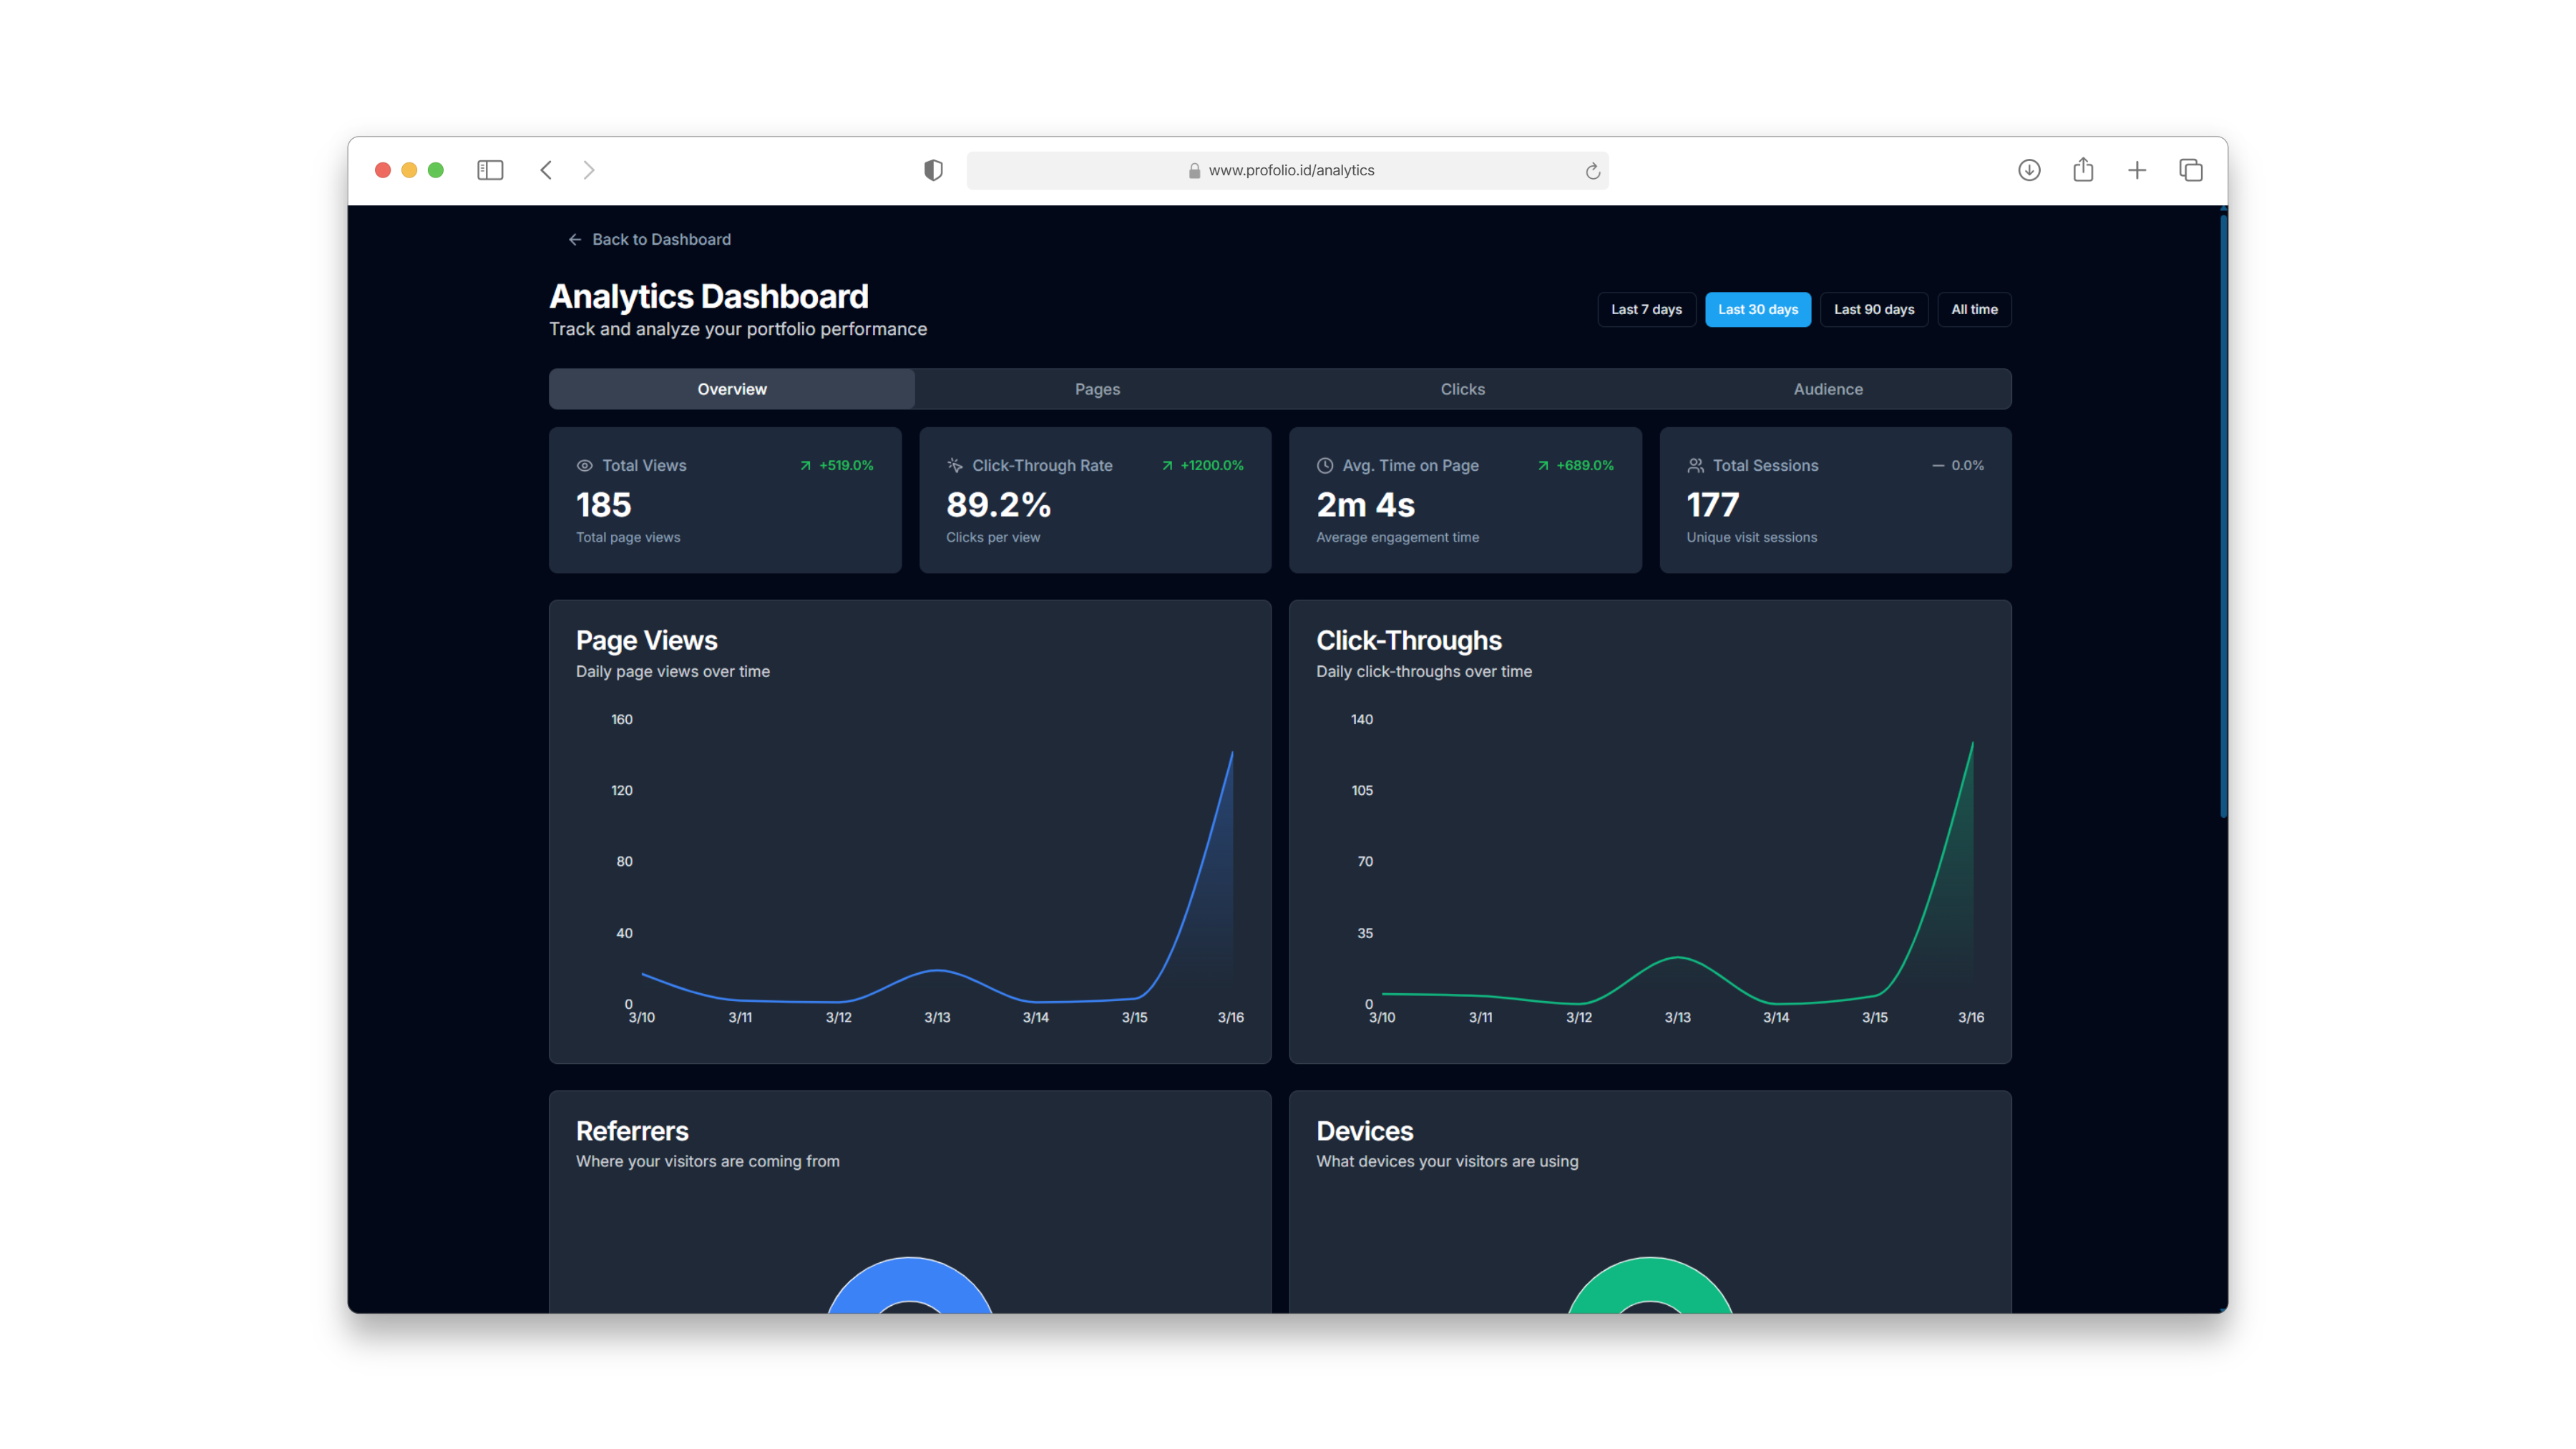Viewport: 2576px width, 1449px height.
Task: Click the profolio.id address bar
Action: click(1287, 170)
